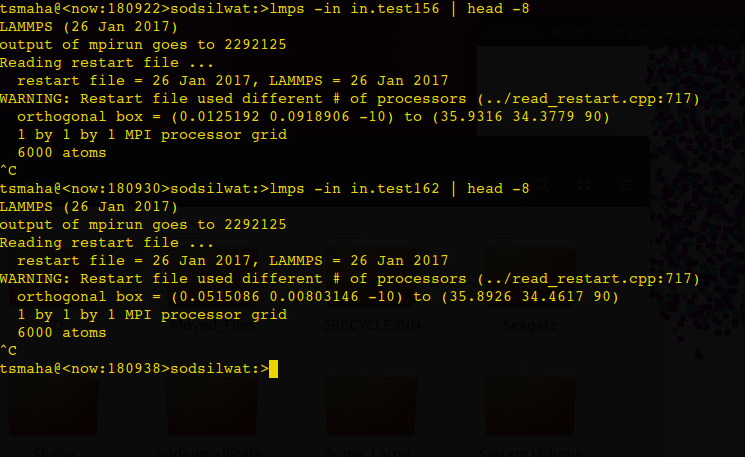Click the in.test162 command line

tap(265, 189)
